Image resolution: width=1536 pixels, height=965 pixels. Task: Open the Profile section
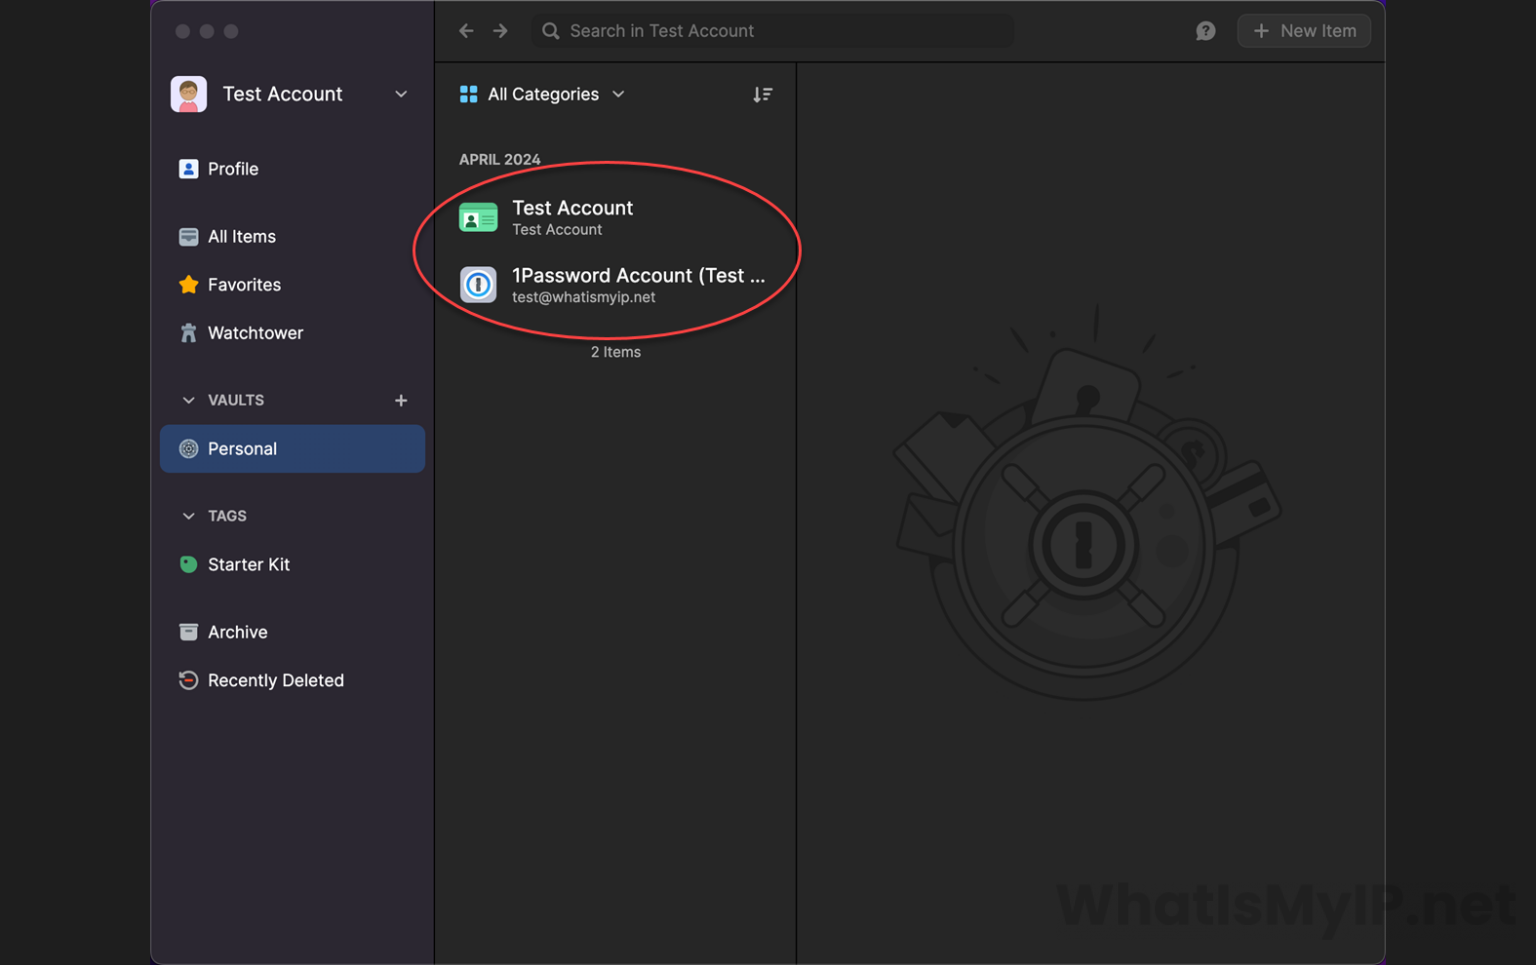click(x=232, y=169)
